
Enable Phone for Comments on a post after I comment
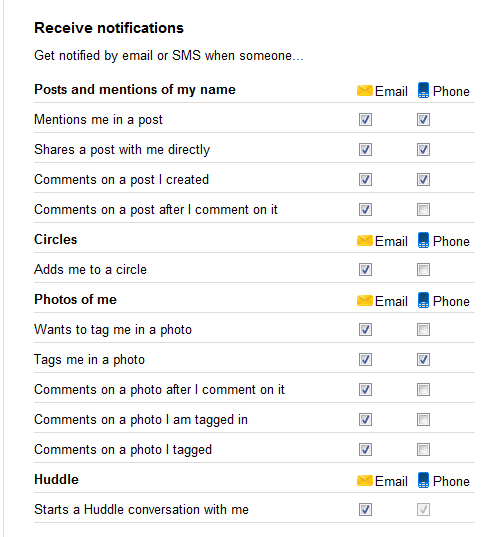[x=423, y=210]
